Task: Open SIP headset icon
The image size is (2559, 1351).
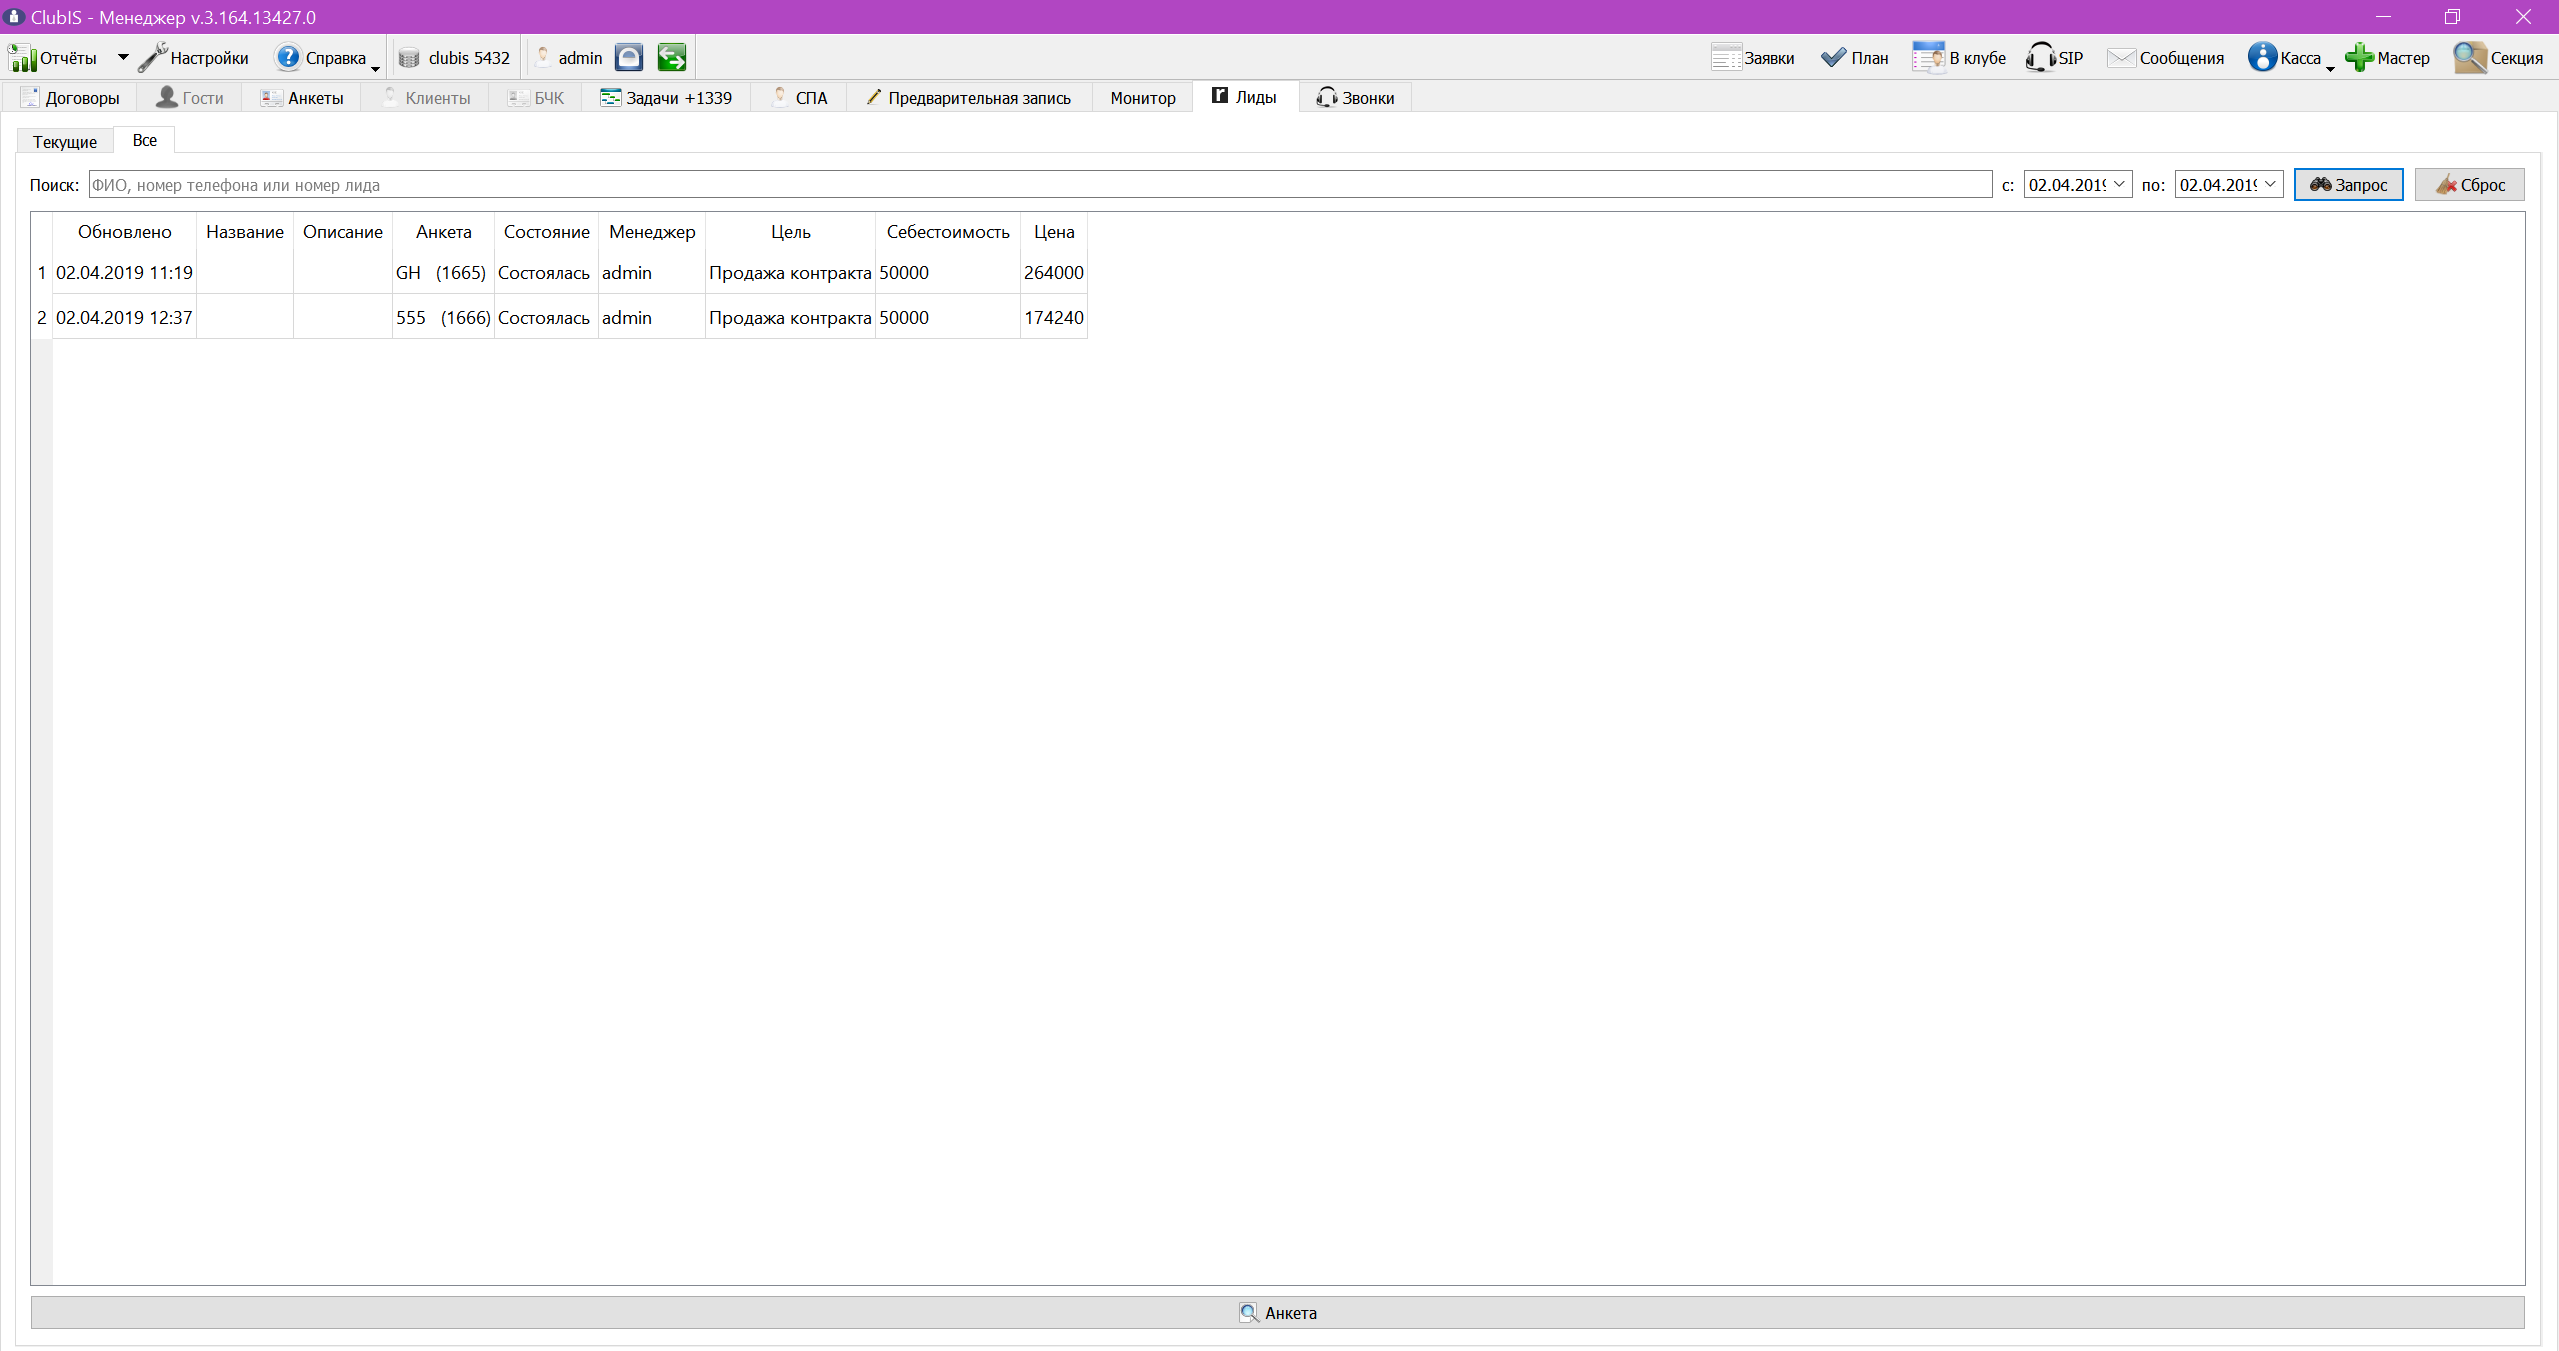Action: (x=2039, y=58)
